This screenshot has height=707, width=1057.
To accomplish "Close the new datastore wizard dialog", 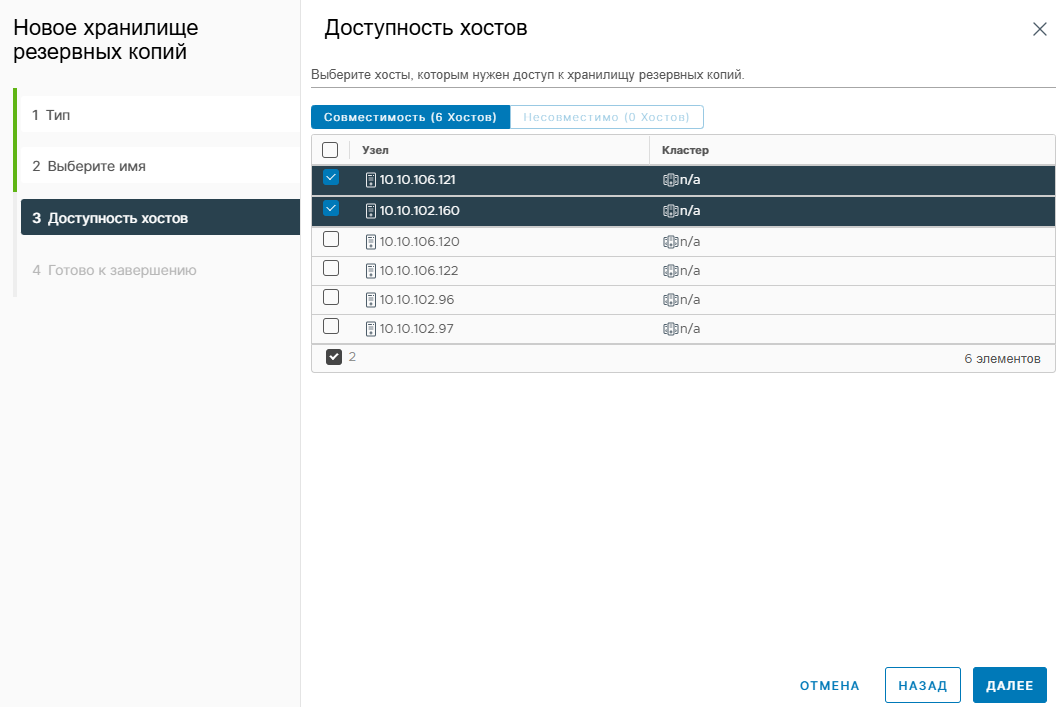I will tap(1039, 29).
